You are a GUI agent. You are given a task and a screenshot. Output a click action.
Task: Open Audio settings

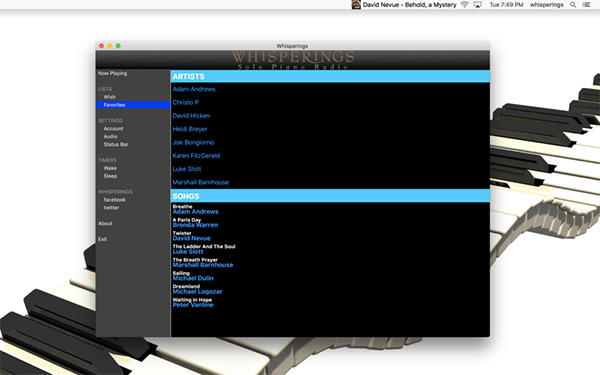110,137
